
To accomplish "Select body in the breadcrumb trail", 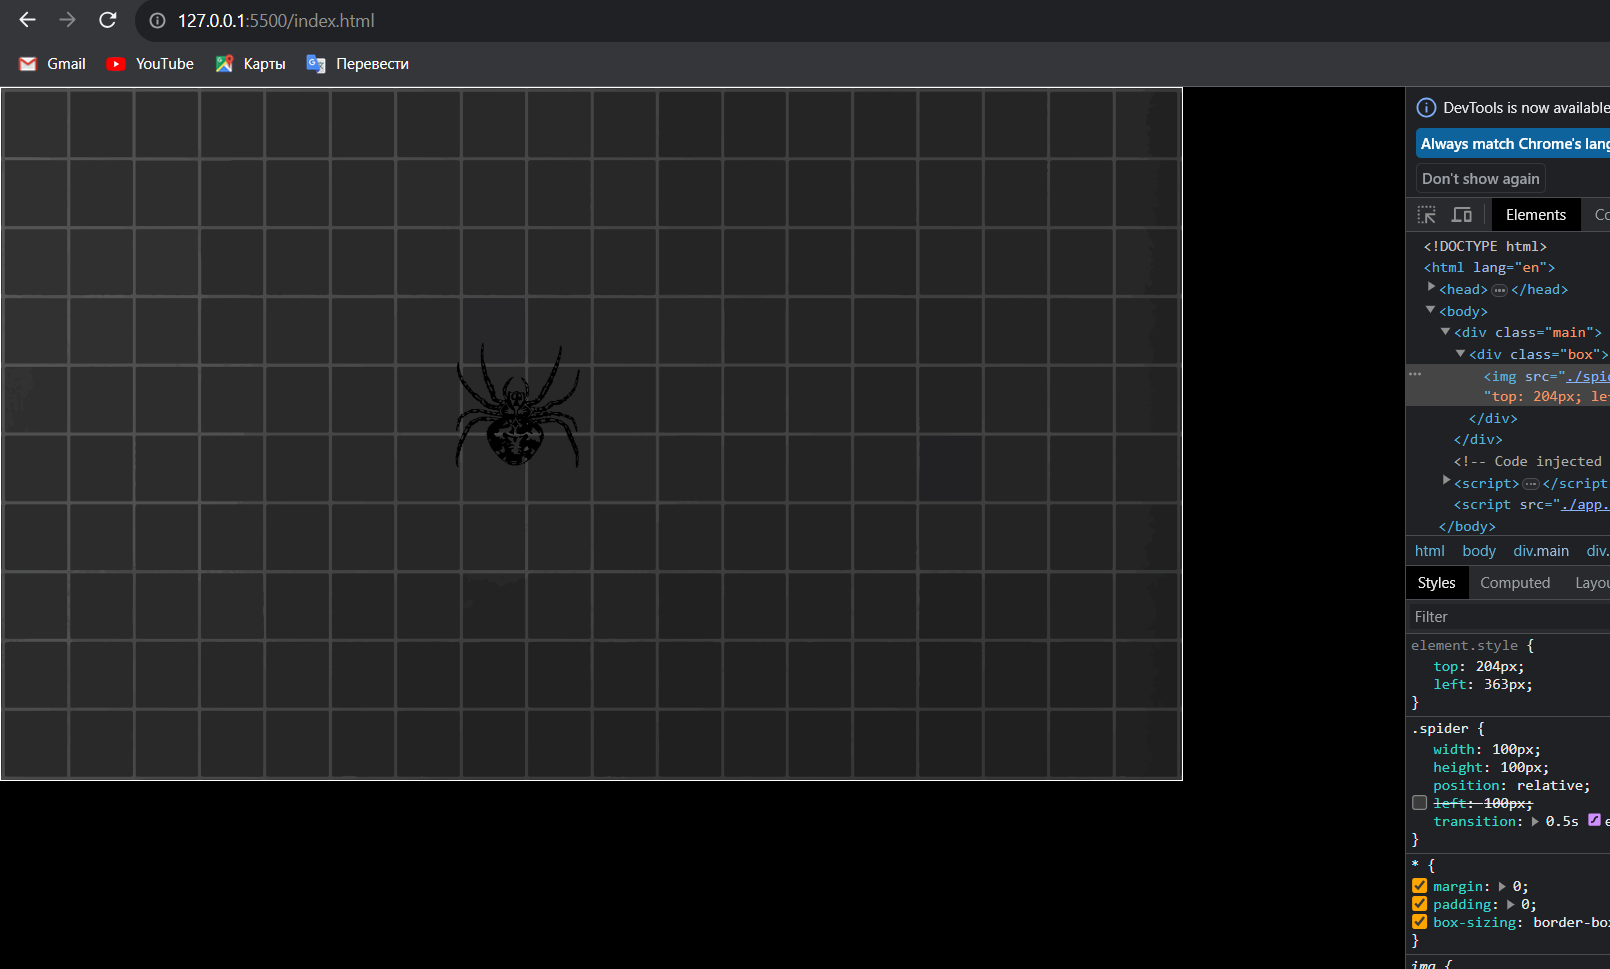I will (1479, 551).
